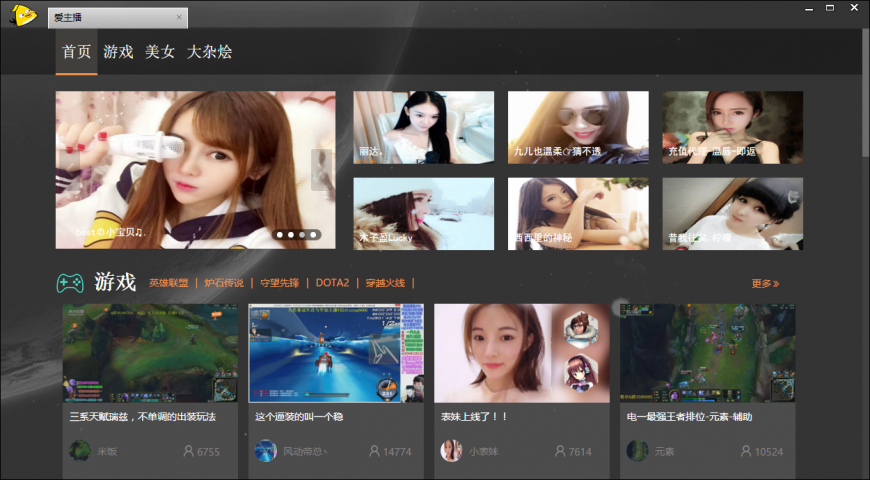Open the 木子盈Lucky streamer thumbnail
This screenshot has height=480, width=870.
point(423,214)
